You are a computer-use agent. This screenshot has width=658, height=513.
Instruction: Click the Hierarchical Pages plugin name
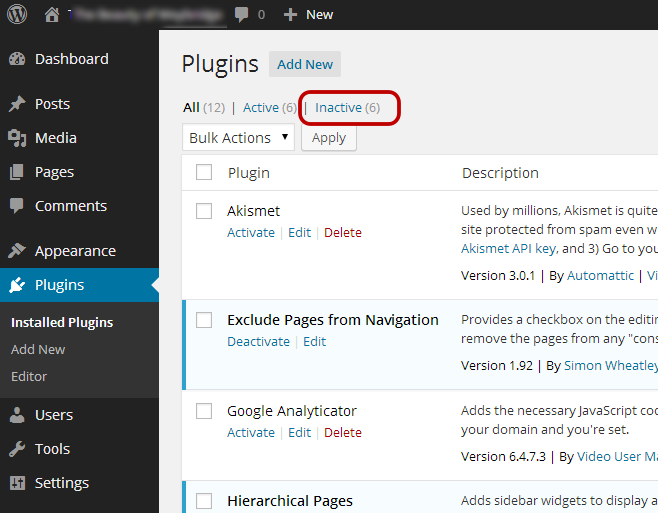[290, 501]
